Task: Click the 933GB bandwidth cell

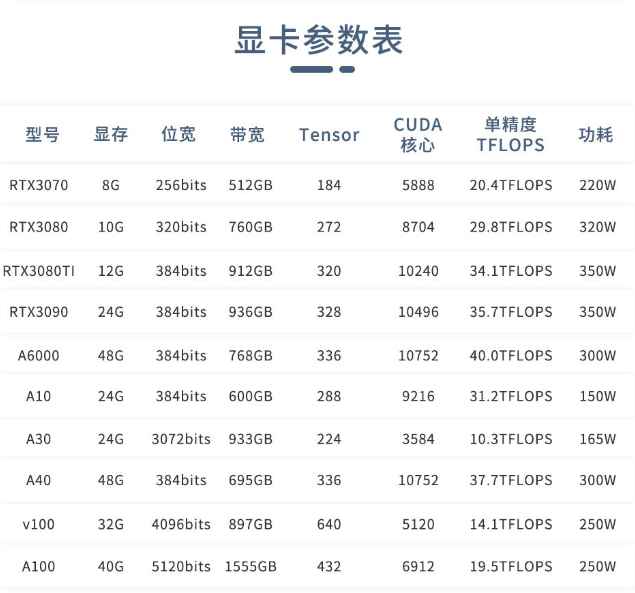Action: [x=251, y=439]
